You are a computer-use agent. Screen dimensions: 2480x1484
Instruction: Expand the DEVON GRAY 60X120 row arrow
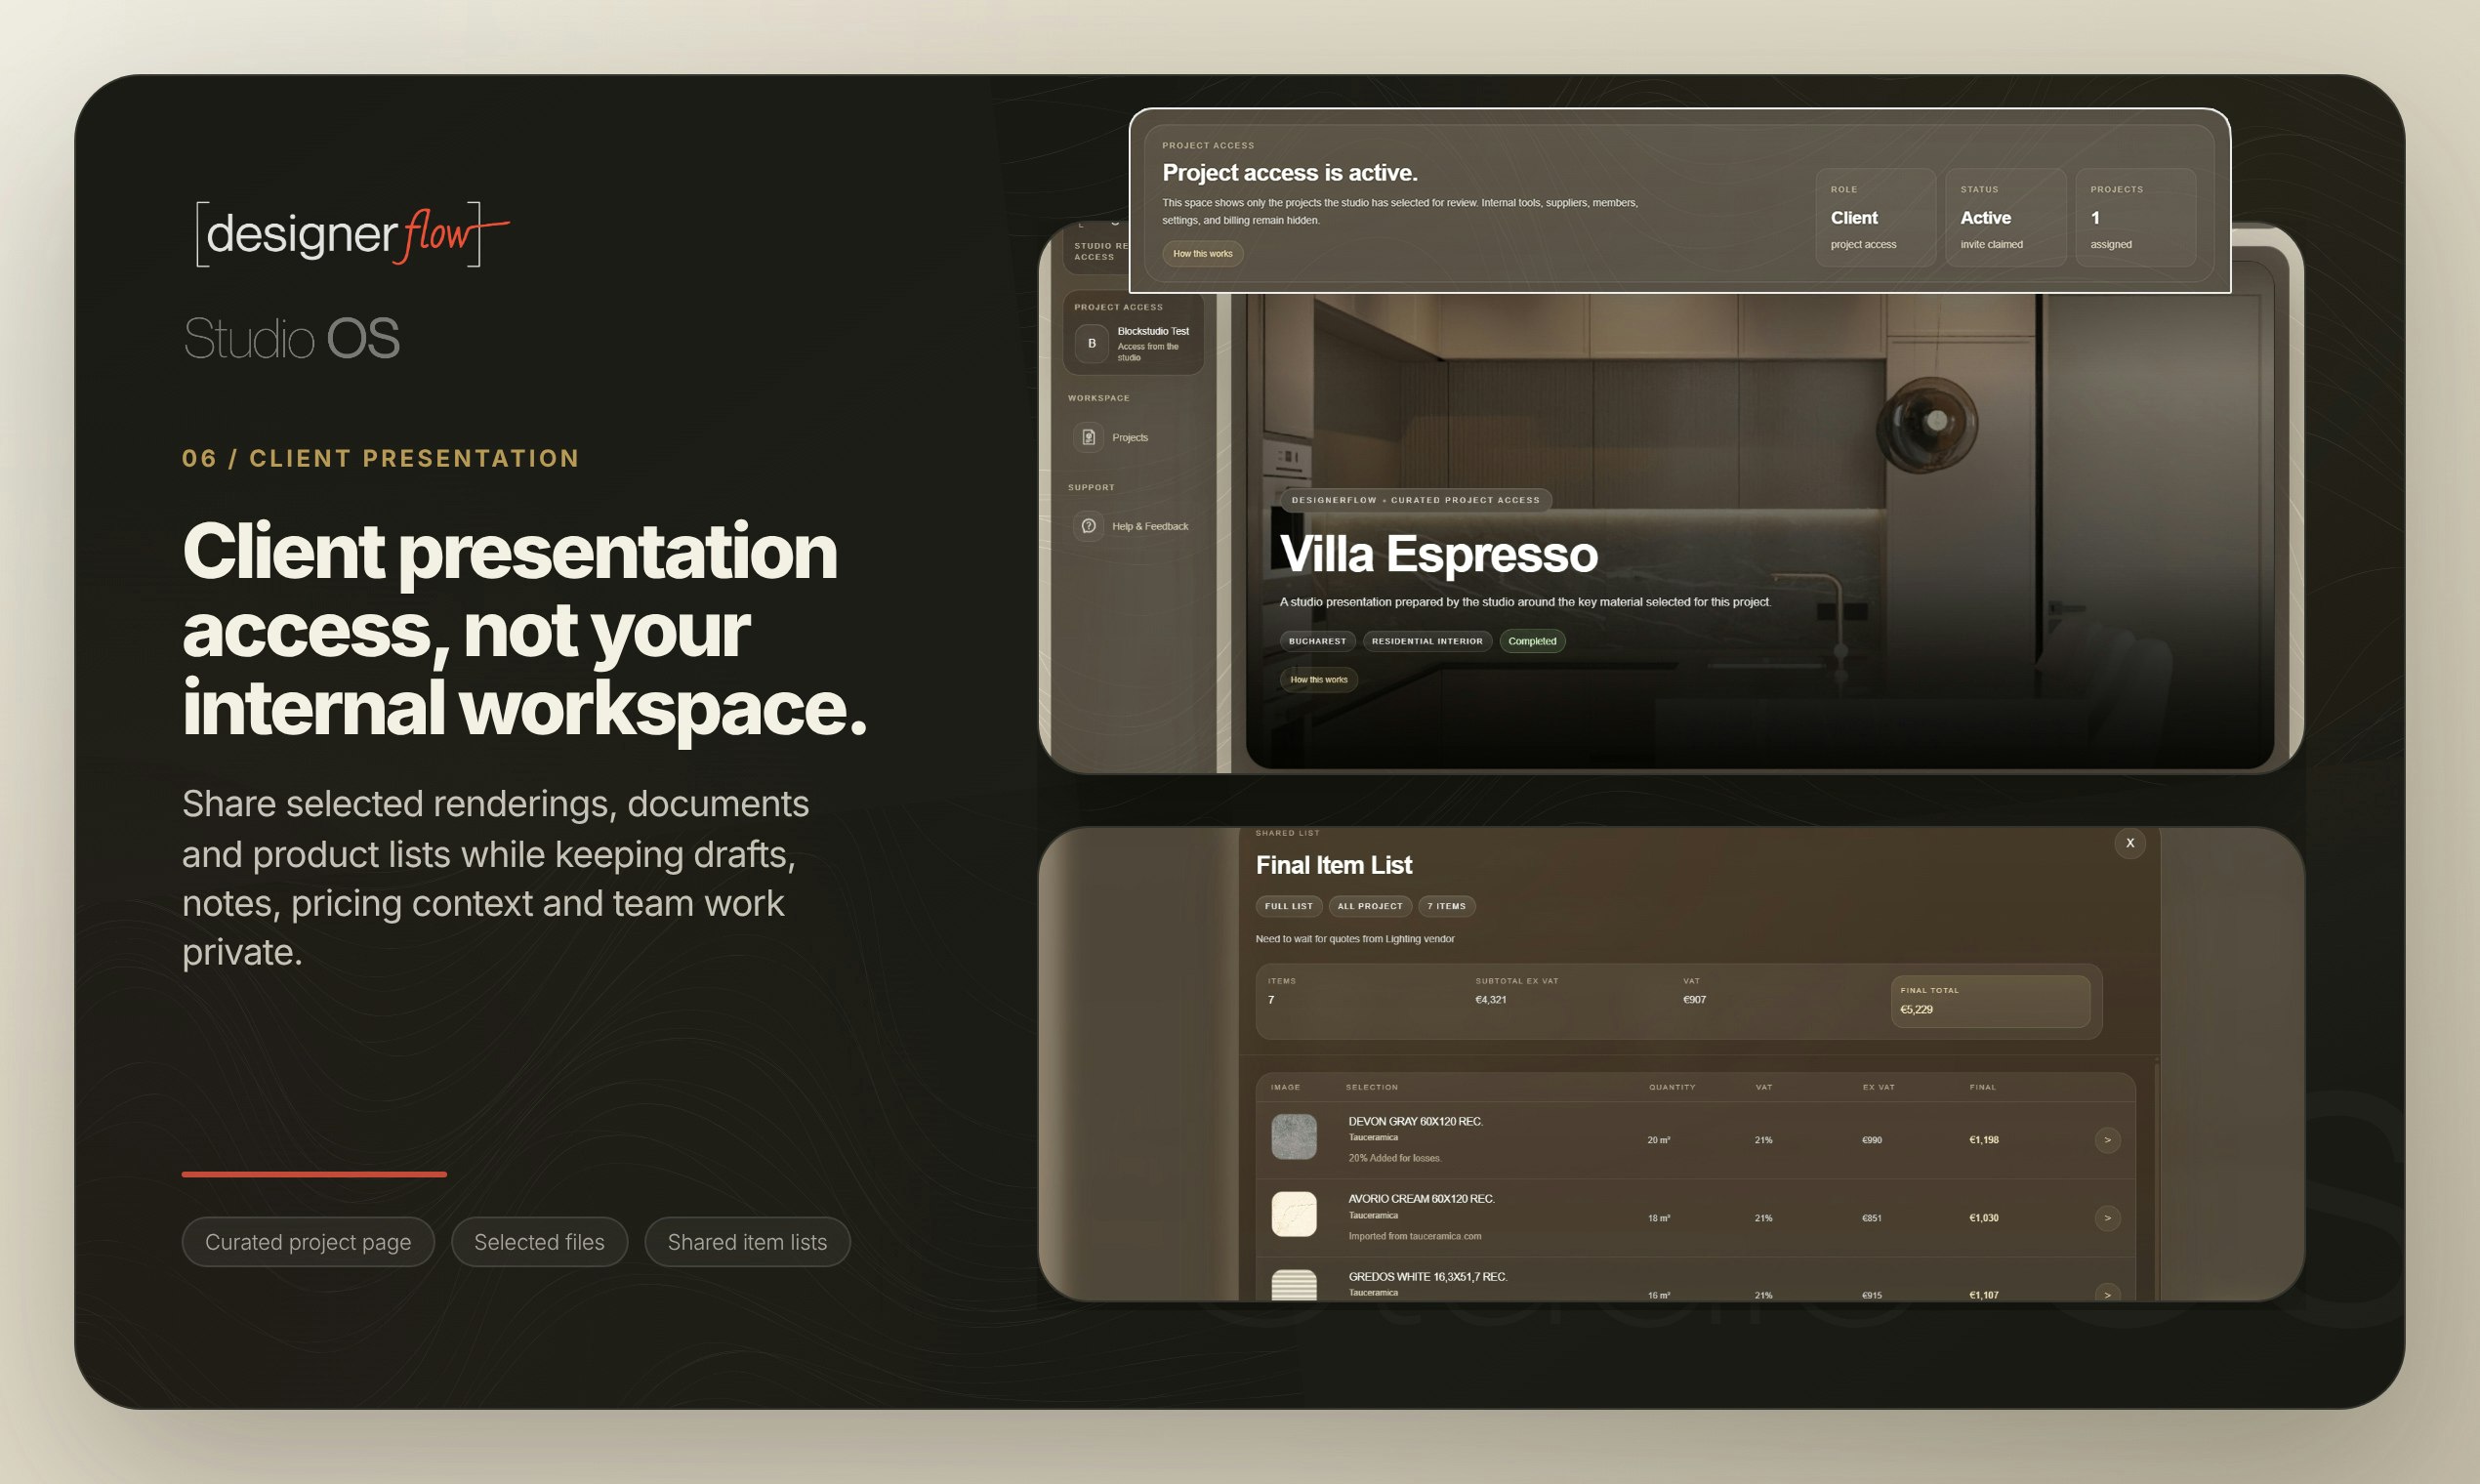point(2107,1140)
